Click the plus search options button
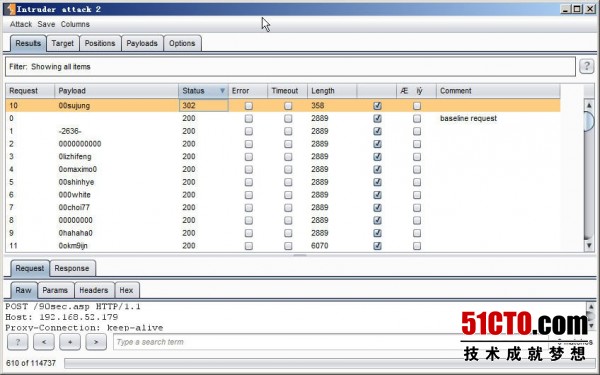 70,342
